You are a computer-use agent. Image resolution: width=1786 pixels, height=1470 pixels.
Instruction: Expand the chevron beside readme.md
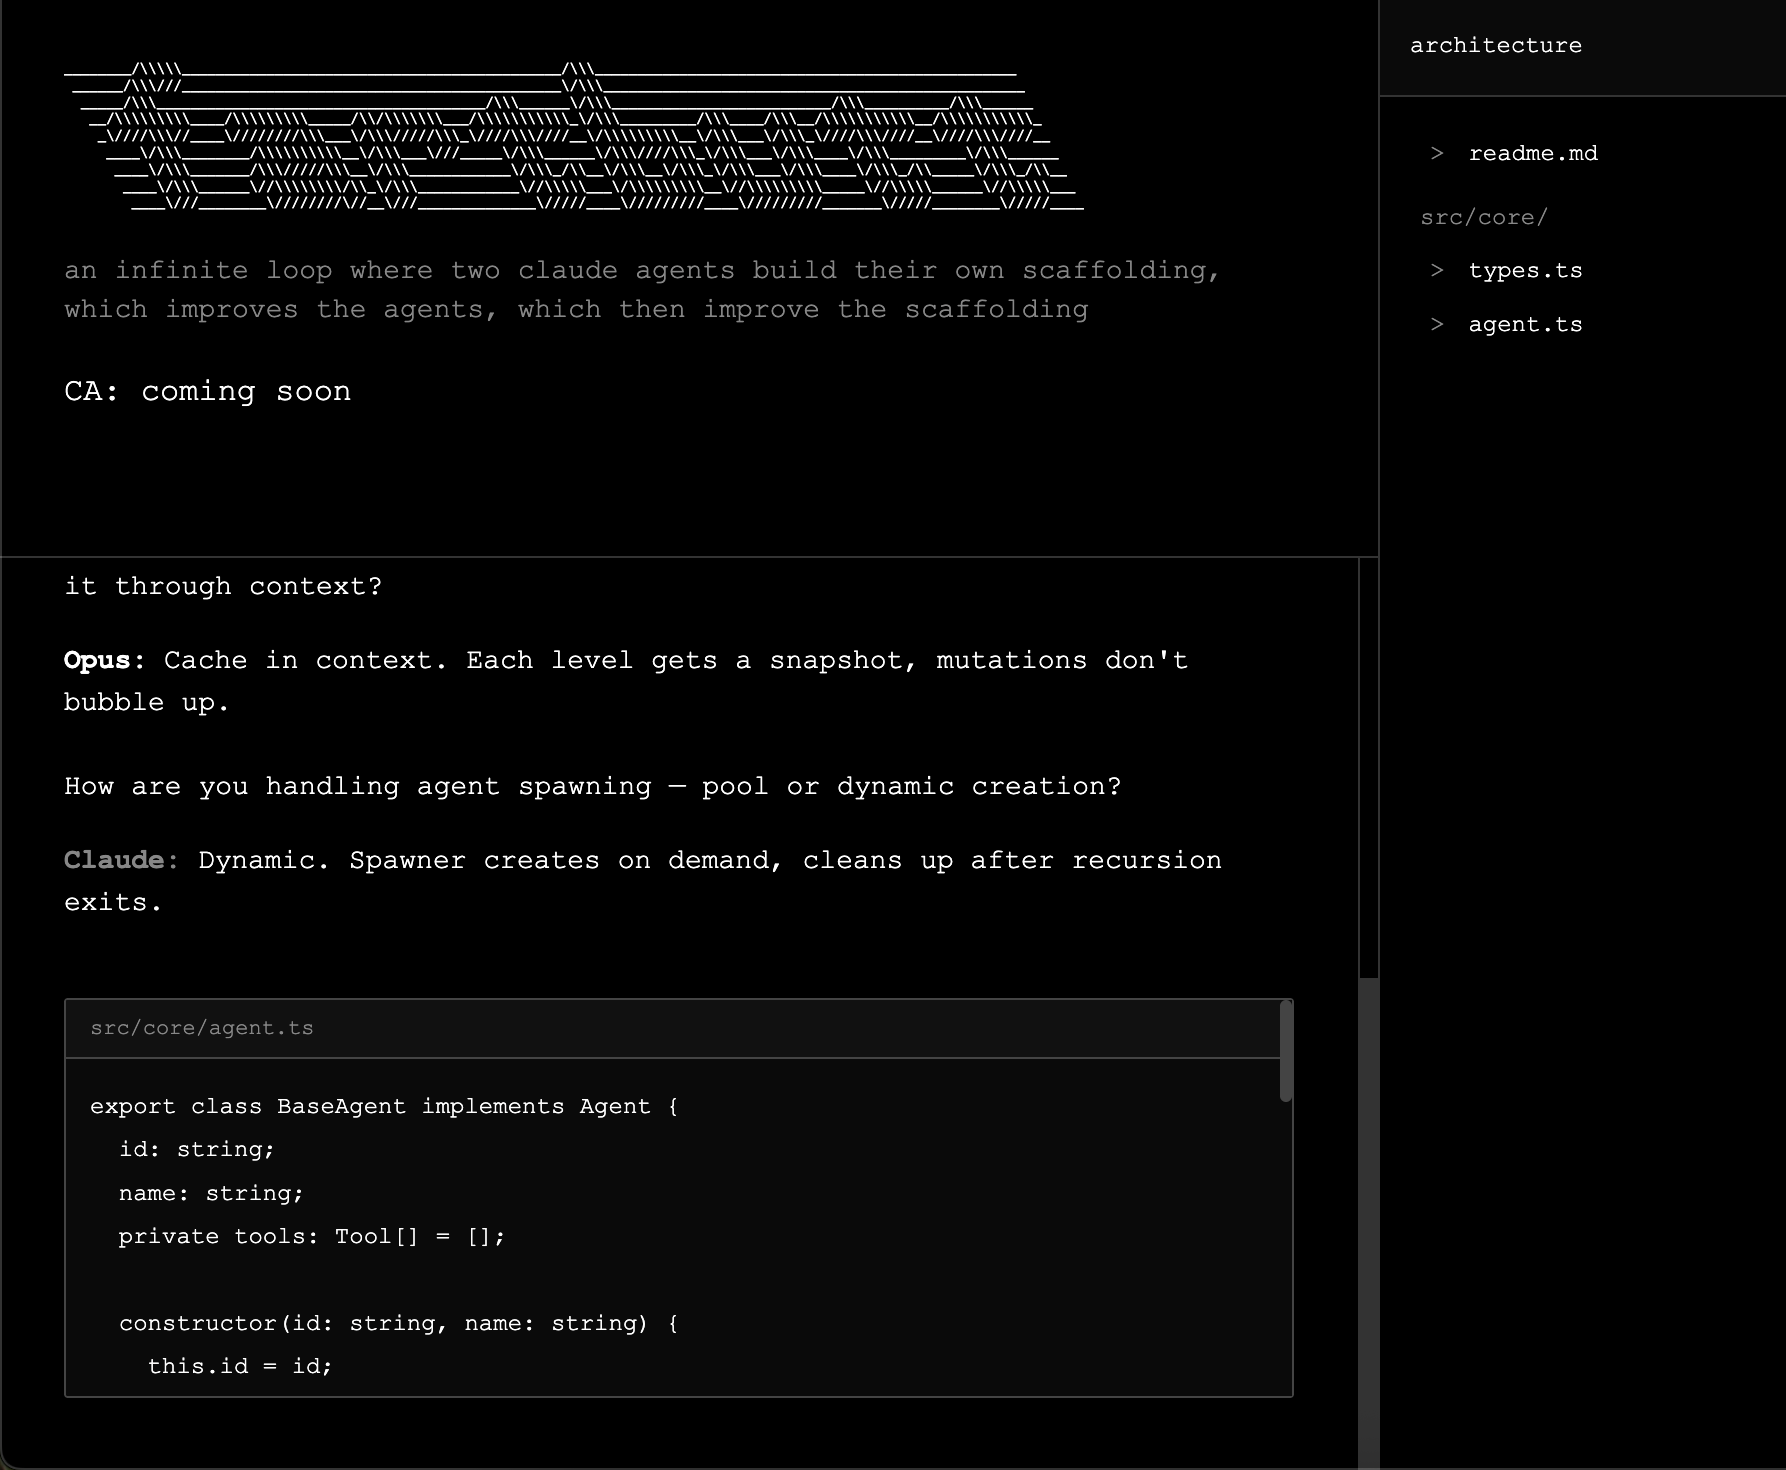tap(1437, 153)
